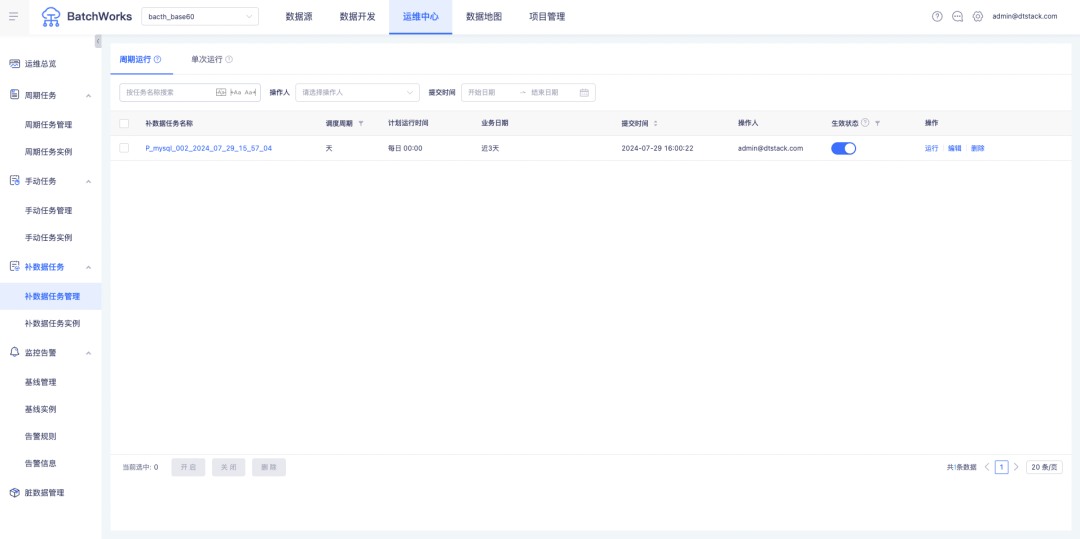The width and height of the screenshot is (1080, 539).
Task: Switch to the 单次运行 tab
Action: [207, 60]
